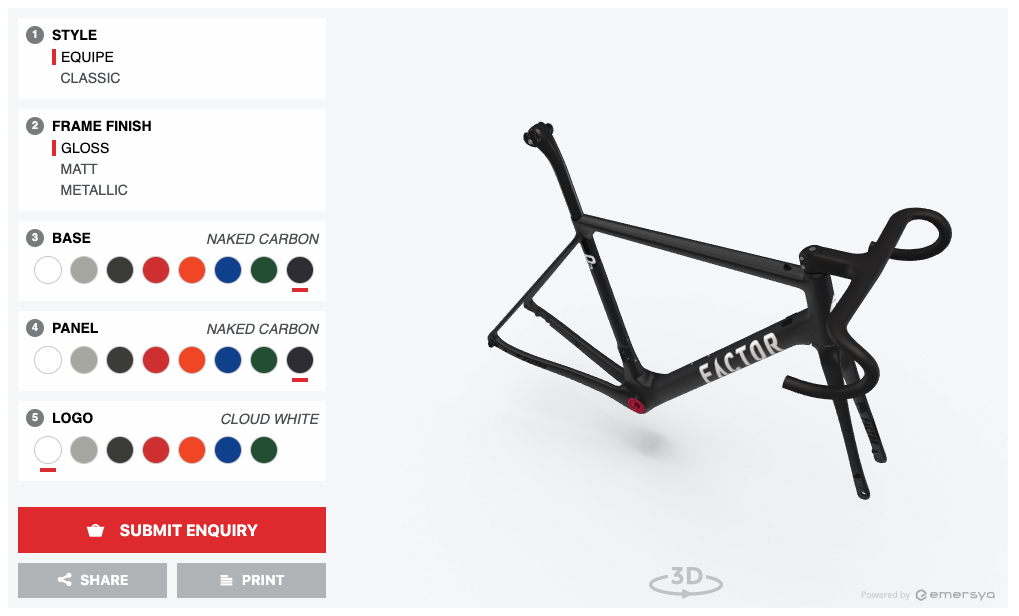Choose the green Panel color swatch
1019x616 pixels.
pyautogui.click(x=264, y=360)
